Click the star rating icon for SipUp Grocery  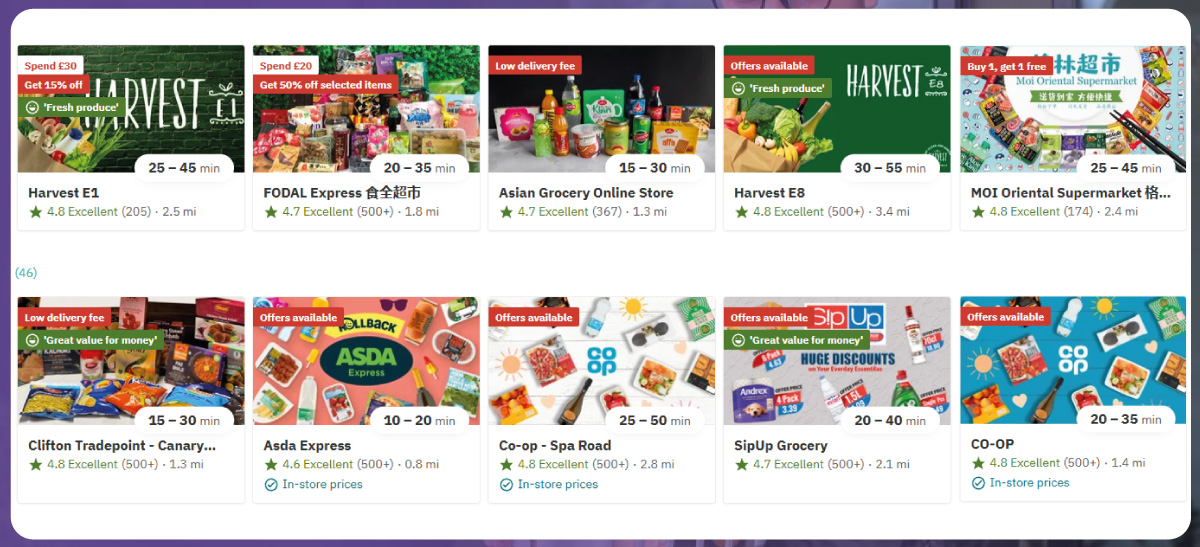pyautogui.click(x=741, y=464)
